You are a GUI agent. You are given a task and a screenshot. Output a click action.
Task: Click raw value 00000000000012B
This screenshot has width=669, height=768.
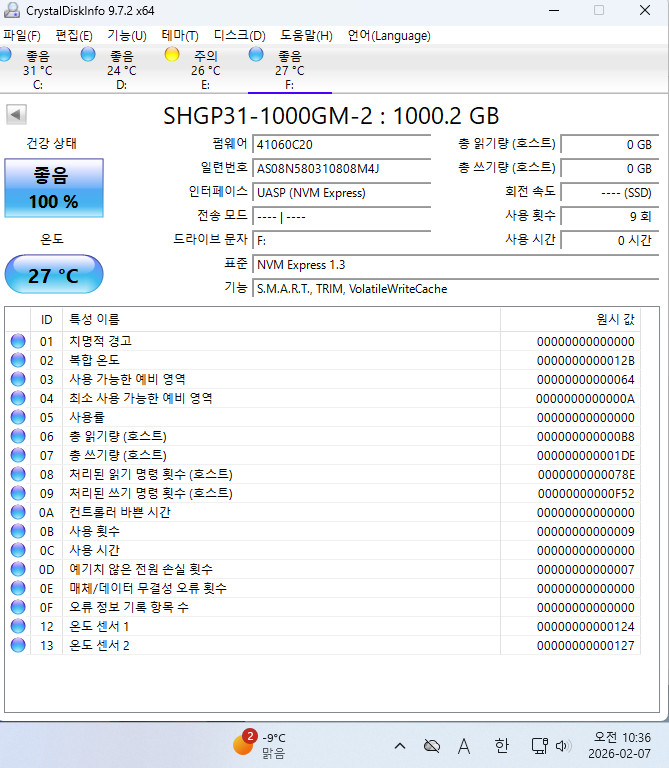(x=586, y=360)
